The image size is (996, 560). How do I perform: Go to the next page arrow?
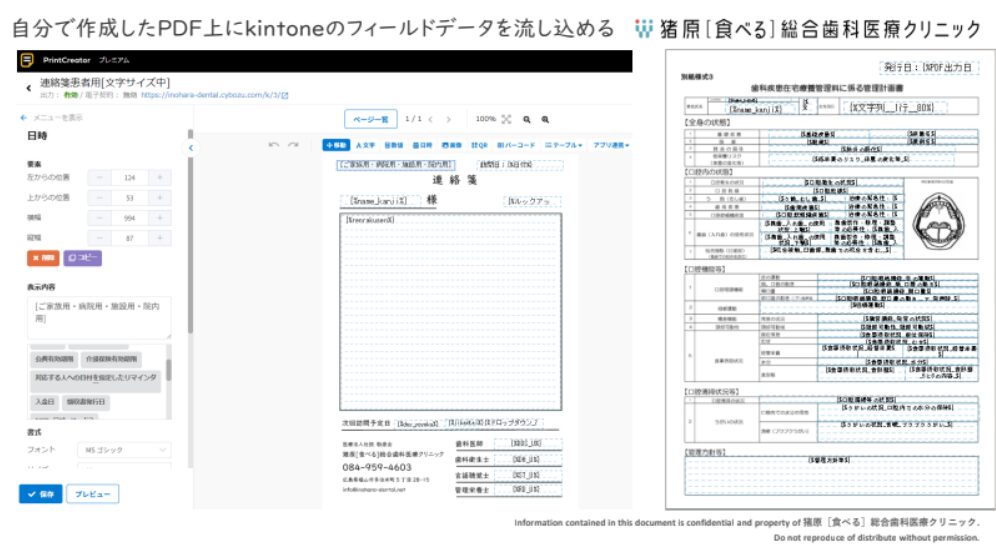[x=448, y=119]
